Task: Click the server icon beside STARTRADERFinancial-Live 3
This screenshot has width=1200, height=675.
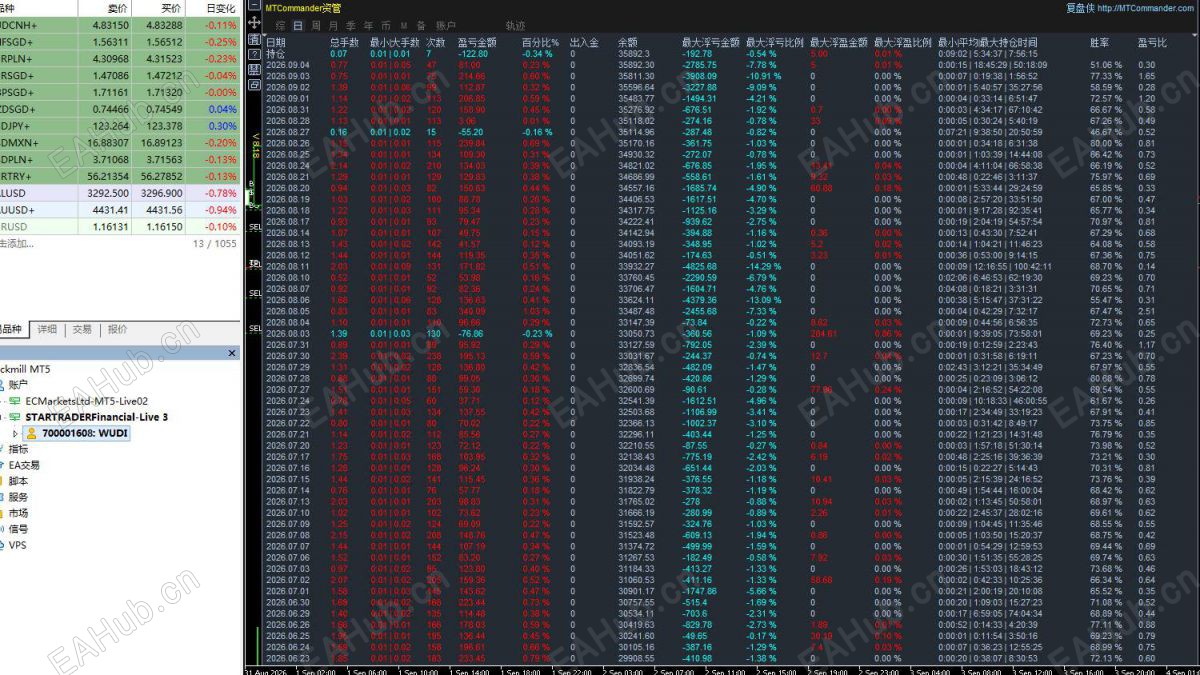Action: (x=15, y=416)
